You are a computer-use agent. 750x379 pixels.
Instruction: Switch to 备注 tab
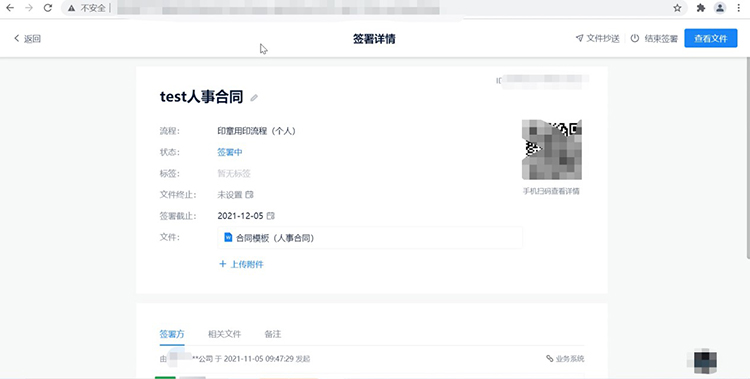point(273,334)
